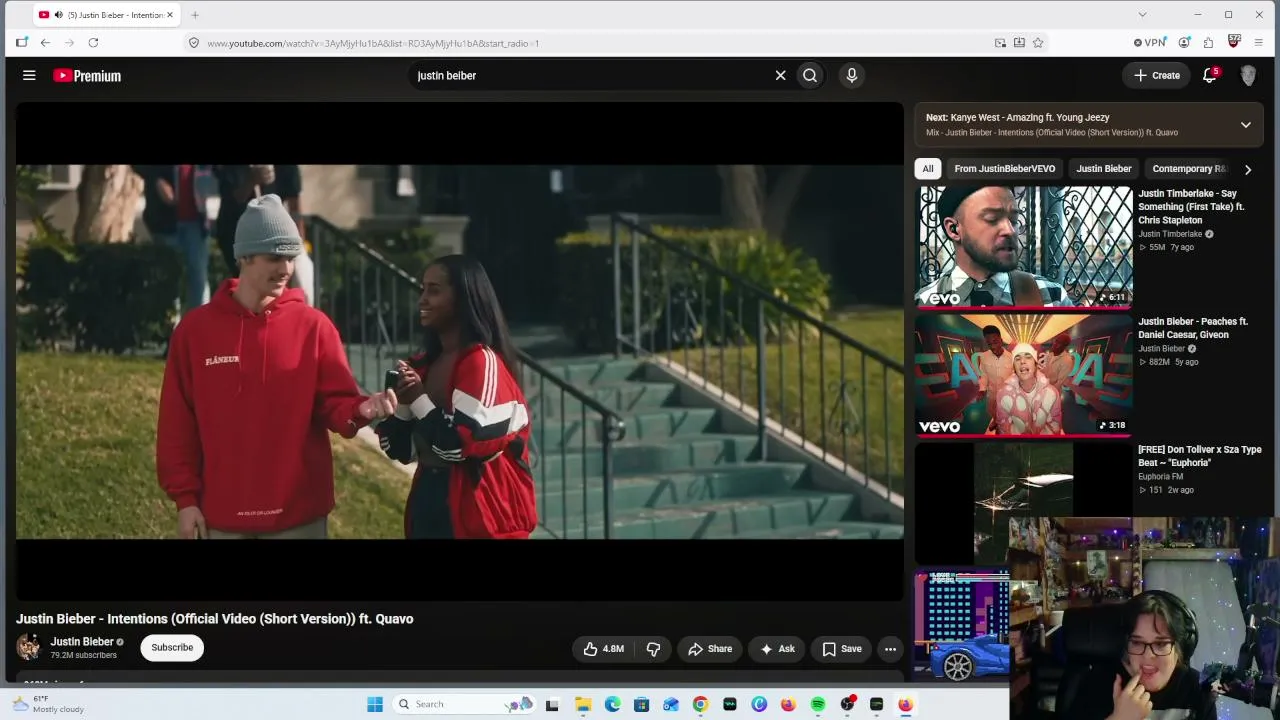Click the video player to pause

point(460,352)
